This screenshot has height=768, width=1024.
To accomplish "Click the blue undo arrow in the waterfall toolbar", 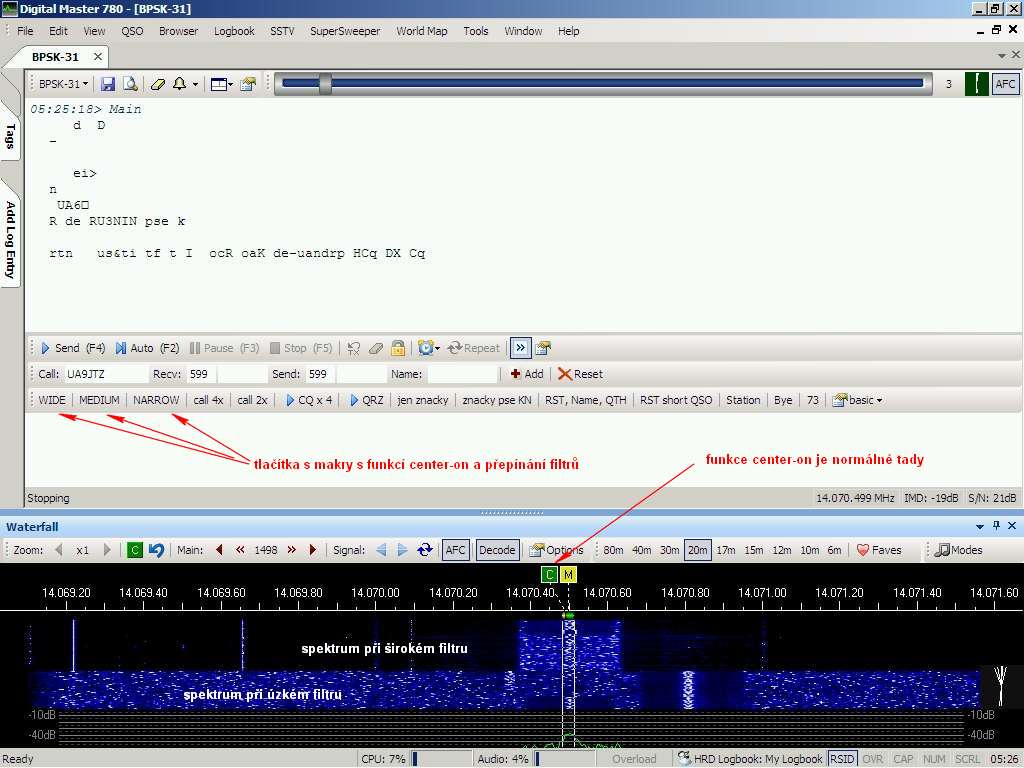I will click(156, 550).
